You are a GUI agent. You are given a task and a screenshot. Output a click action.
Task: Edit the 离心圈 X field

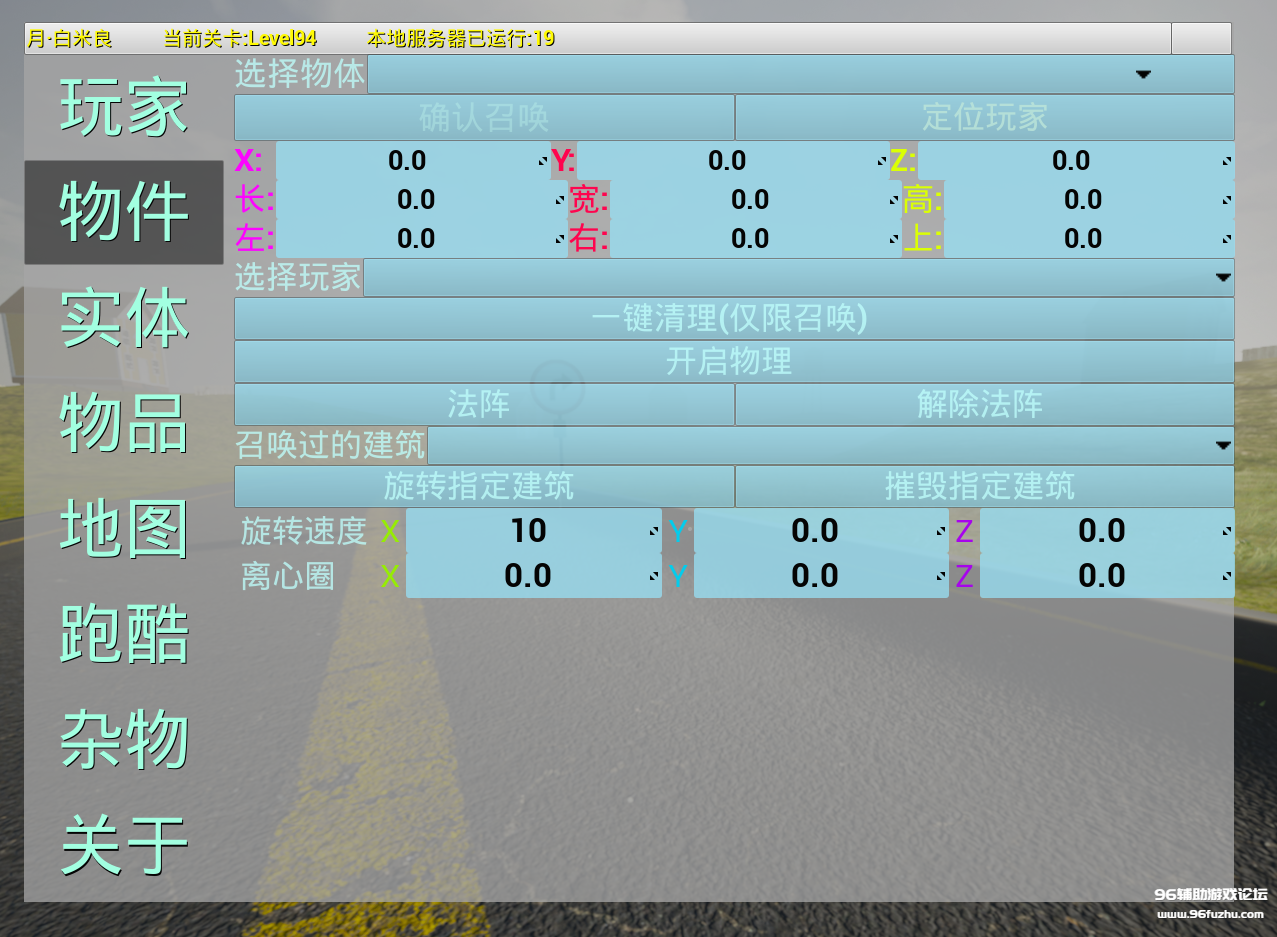pyautogui.click(x=533, y=576)
